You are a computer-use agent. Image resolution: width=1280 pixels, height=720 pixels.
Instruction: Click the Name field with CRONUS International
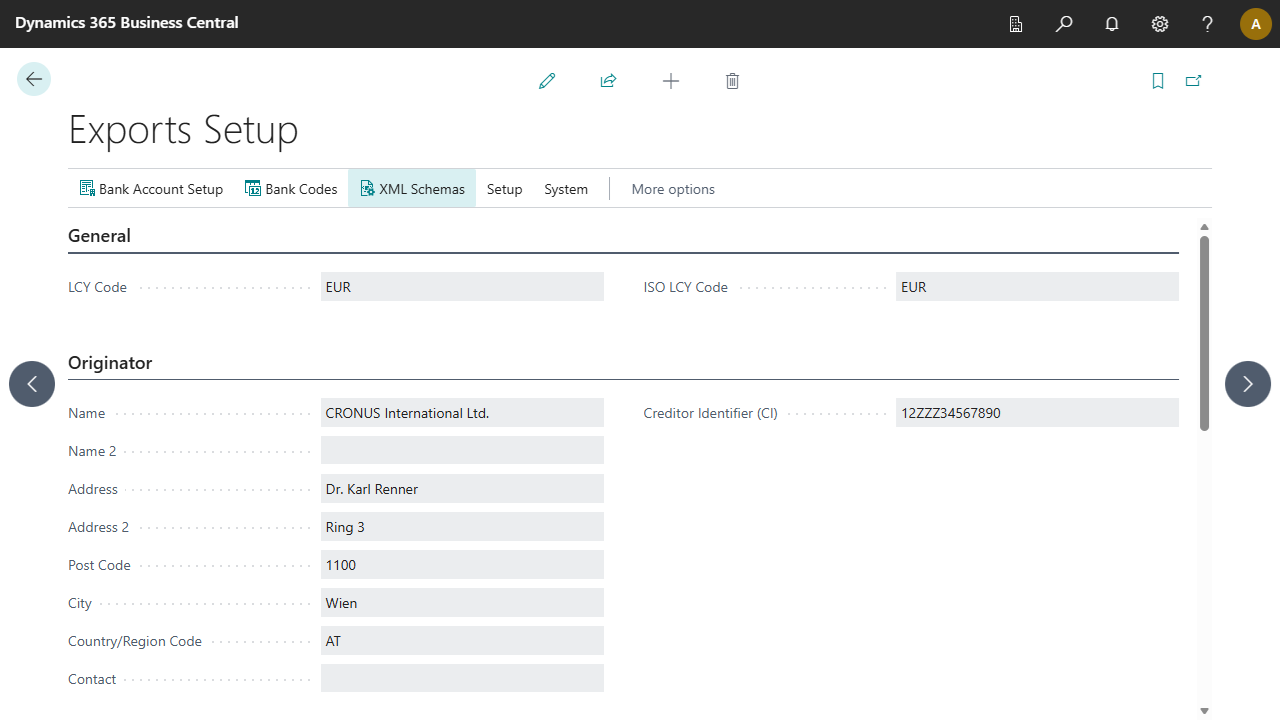point(462,413)
